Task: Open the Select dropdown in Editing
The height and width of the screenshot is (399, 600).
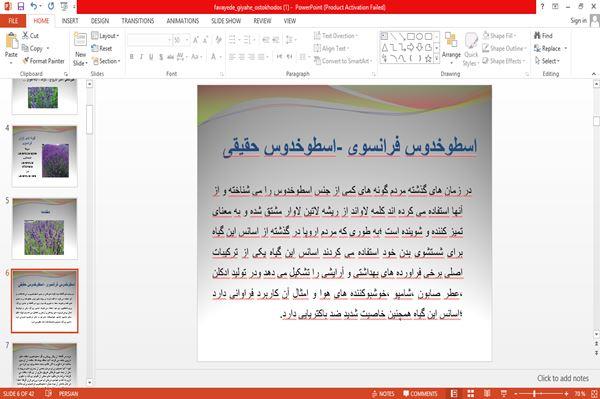Action: click(547, 61)
